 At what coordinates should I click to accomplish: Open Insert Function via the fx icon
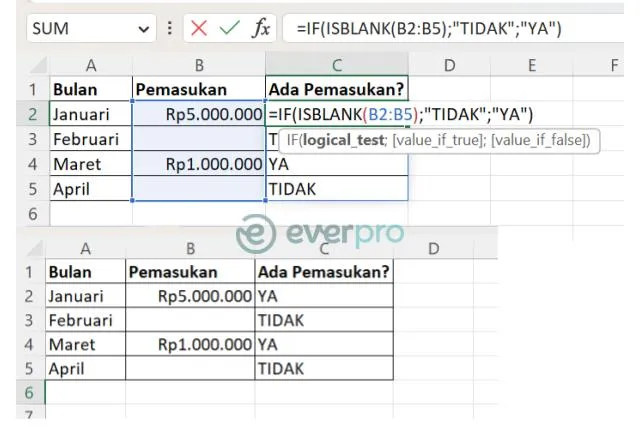(261, 29)
